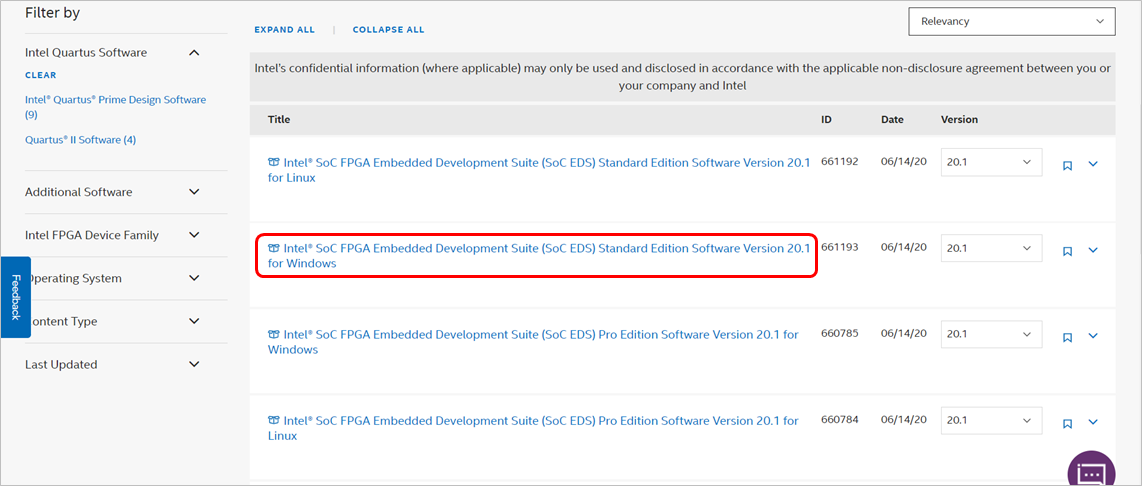This screenshot has width=1142, height=486.
Task: Bookmark the Pro Edition for Windows download
Action: click(1067, 337)
